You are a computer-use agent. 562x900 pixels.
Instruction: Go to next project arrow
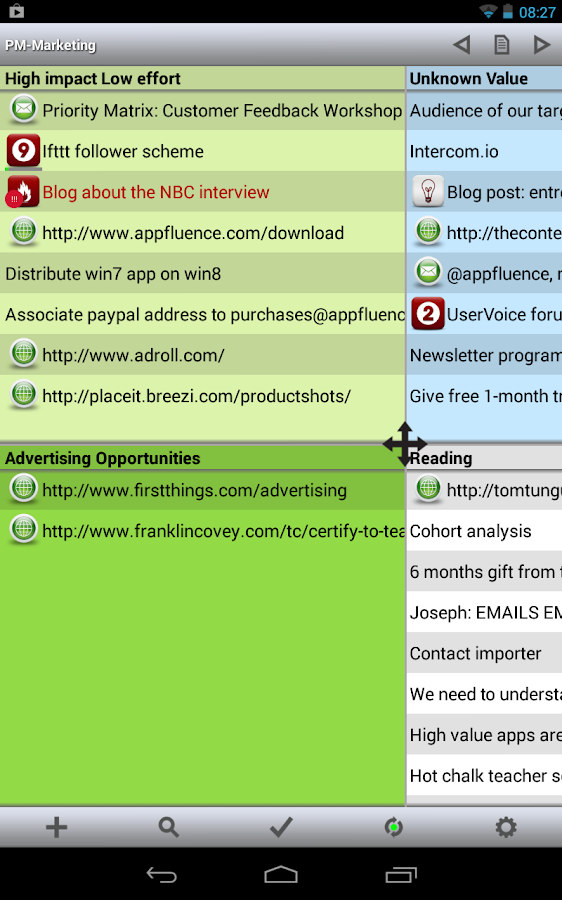541,45
